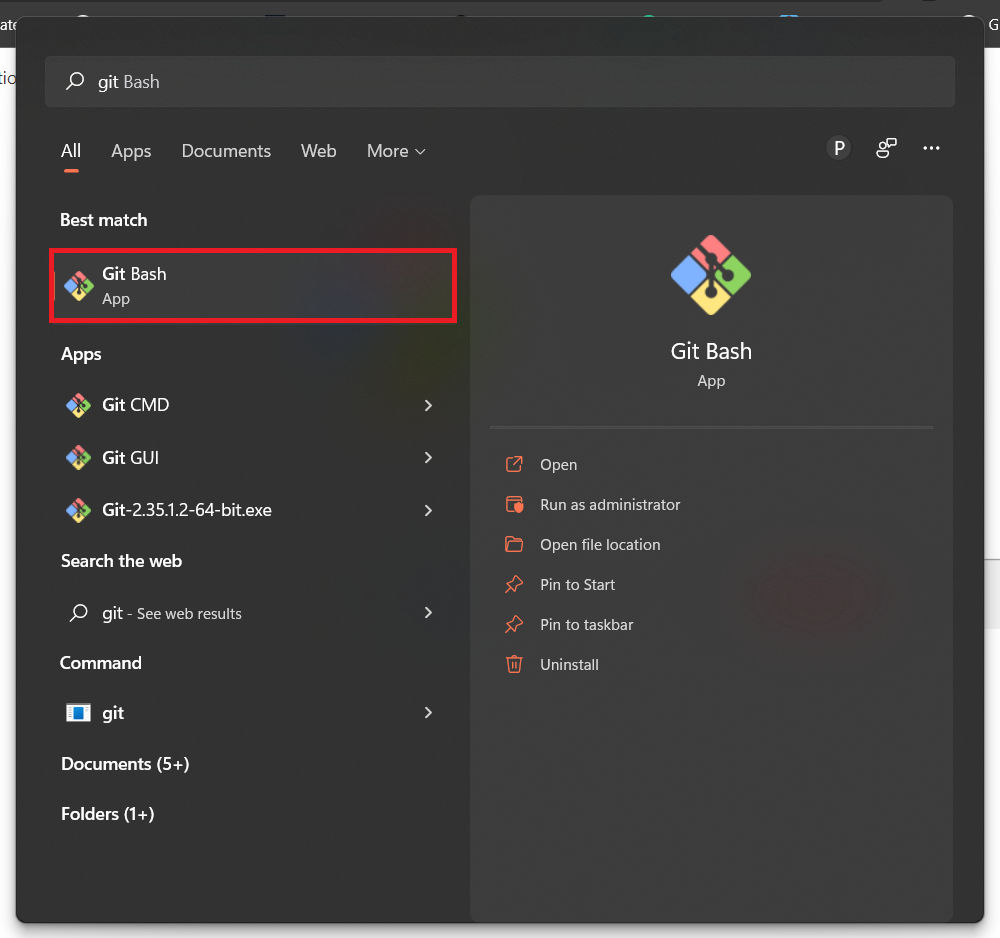Select the All filter tab
The height and width of the screenshot is (938, 1000).
(71, 151)
